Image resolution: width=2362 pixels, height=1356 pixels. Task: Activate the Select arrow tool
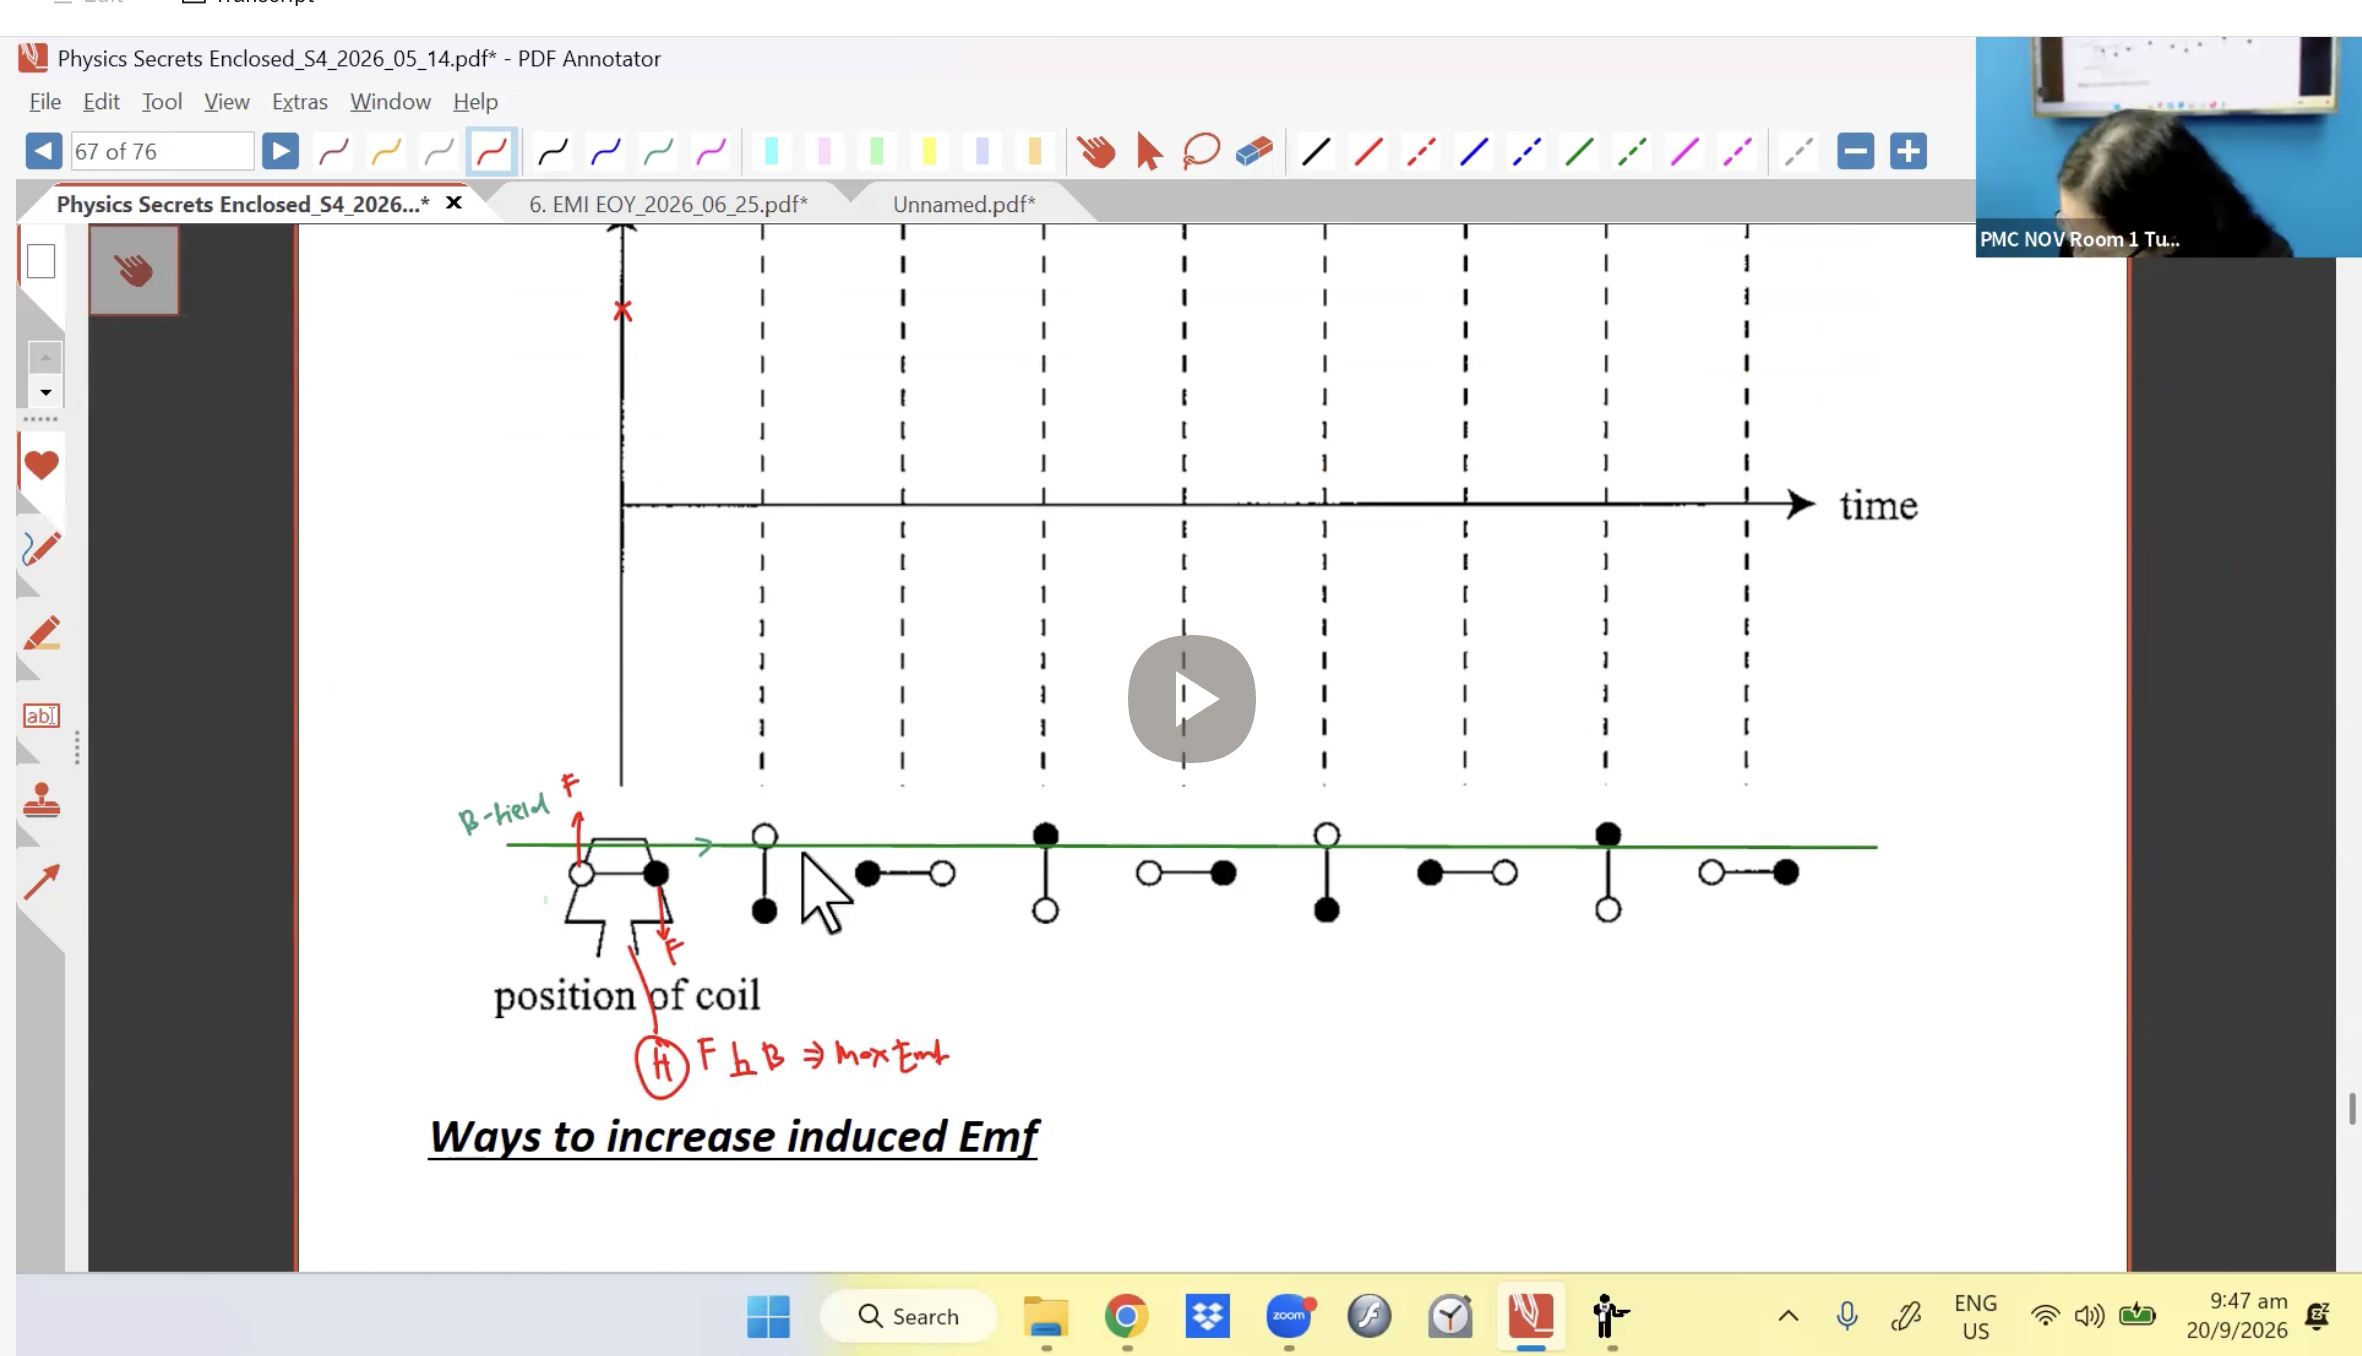pyautogui.click(x=1149, y=151)
